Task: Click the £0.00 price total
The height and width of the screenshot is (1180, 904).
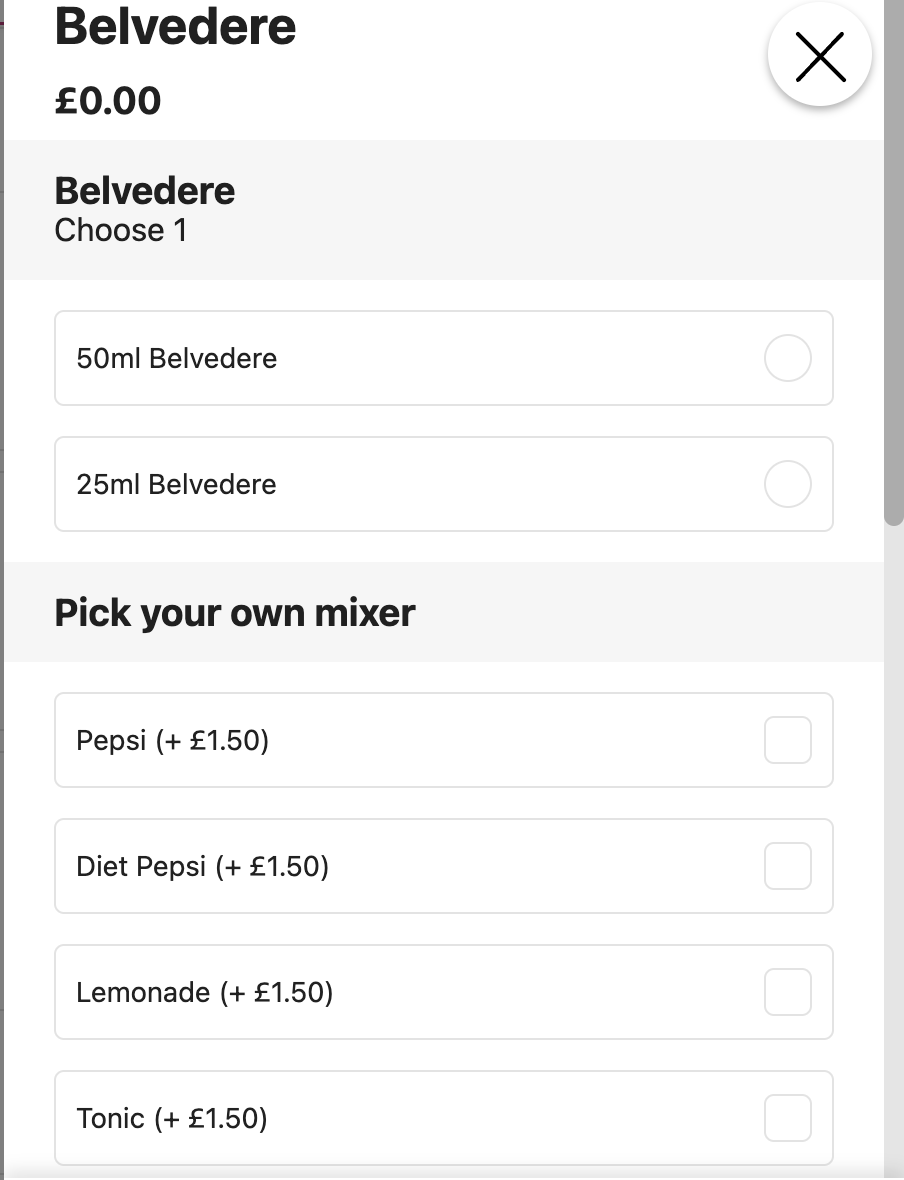Action: tap(107, 101)
